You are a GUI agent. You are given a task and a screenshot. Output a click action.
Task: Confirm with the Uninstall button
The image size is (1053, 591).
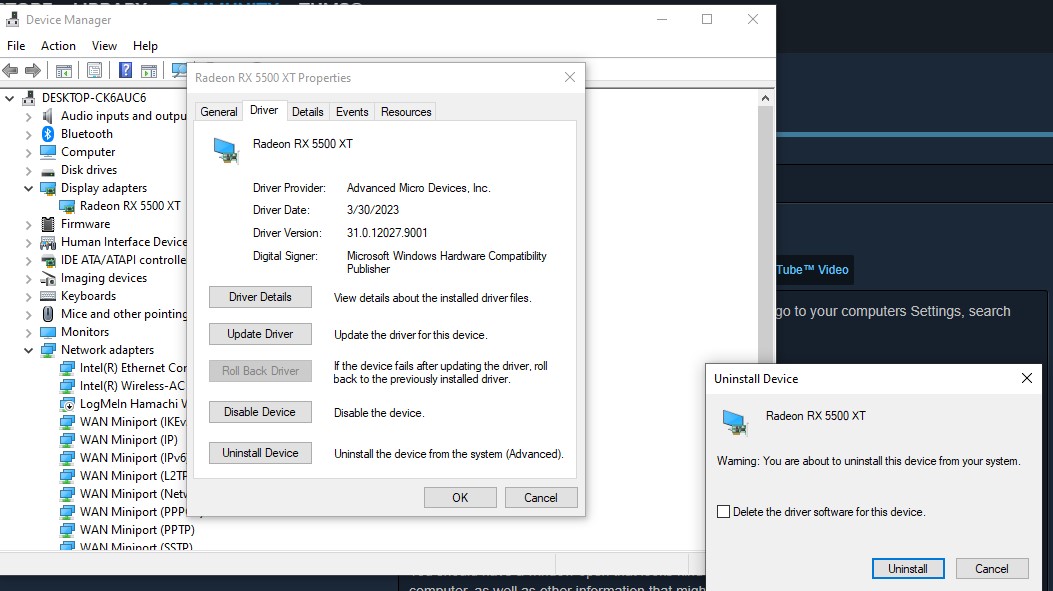908,569
